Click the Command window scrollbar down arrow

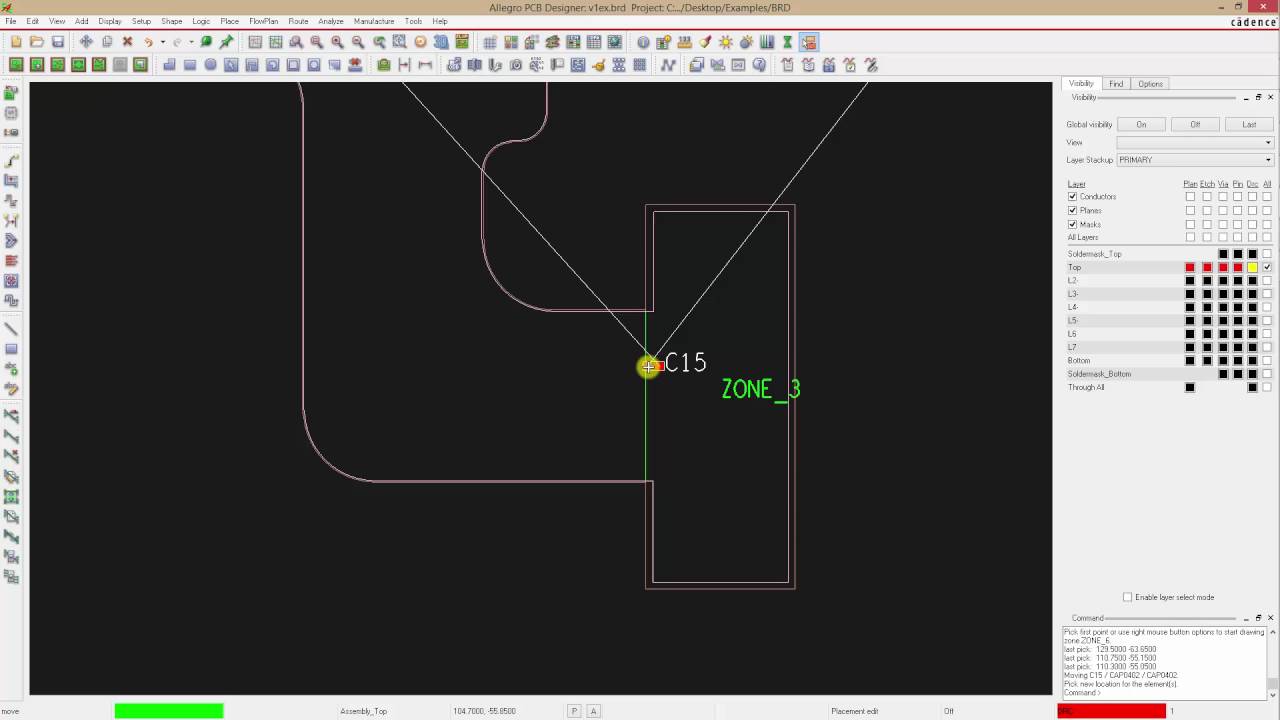pos(1273,693)
